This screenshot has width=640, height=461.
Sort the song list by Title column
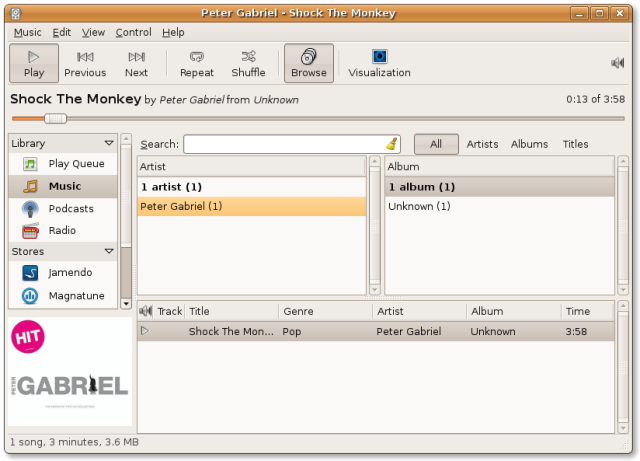(232, 311)
